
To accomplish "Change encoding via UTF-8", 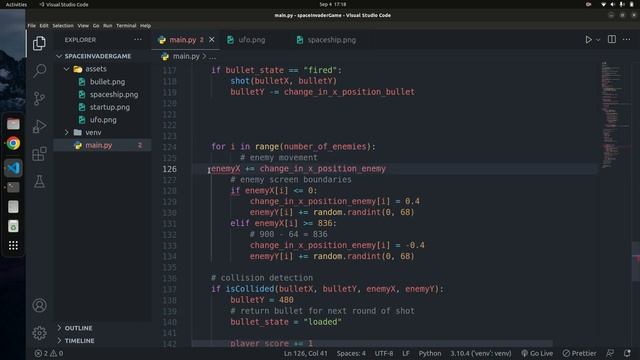I will 384,353.
